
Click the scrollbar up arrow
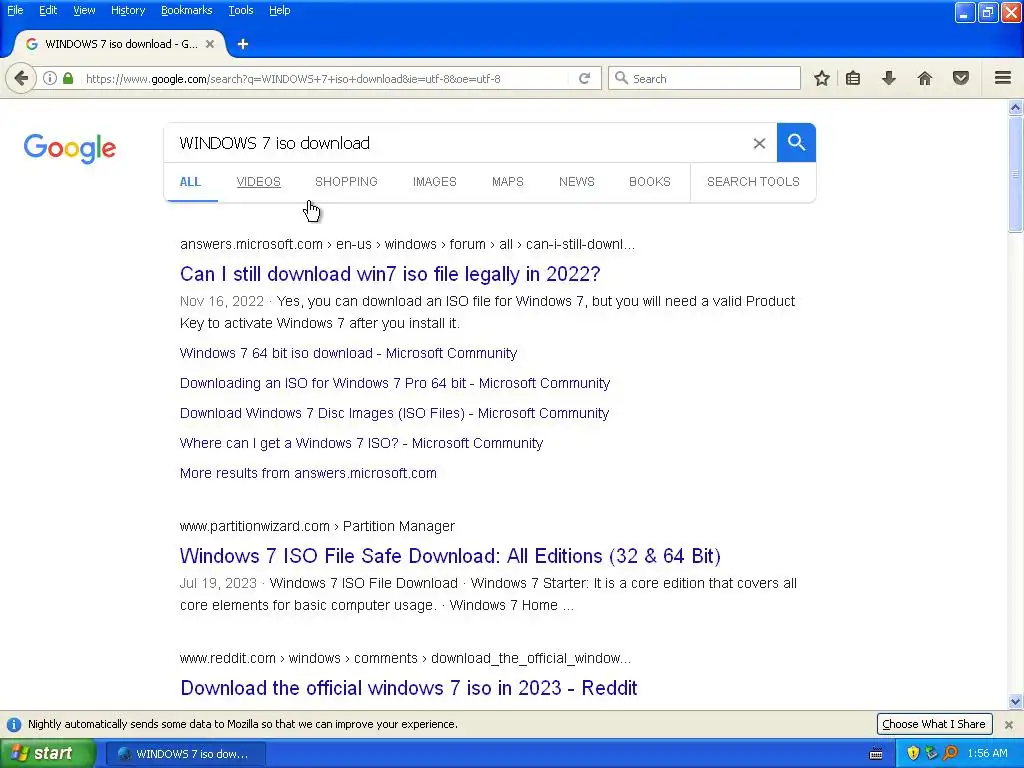[1015, 107]
